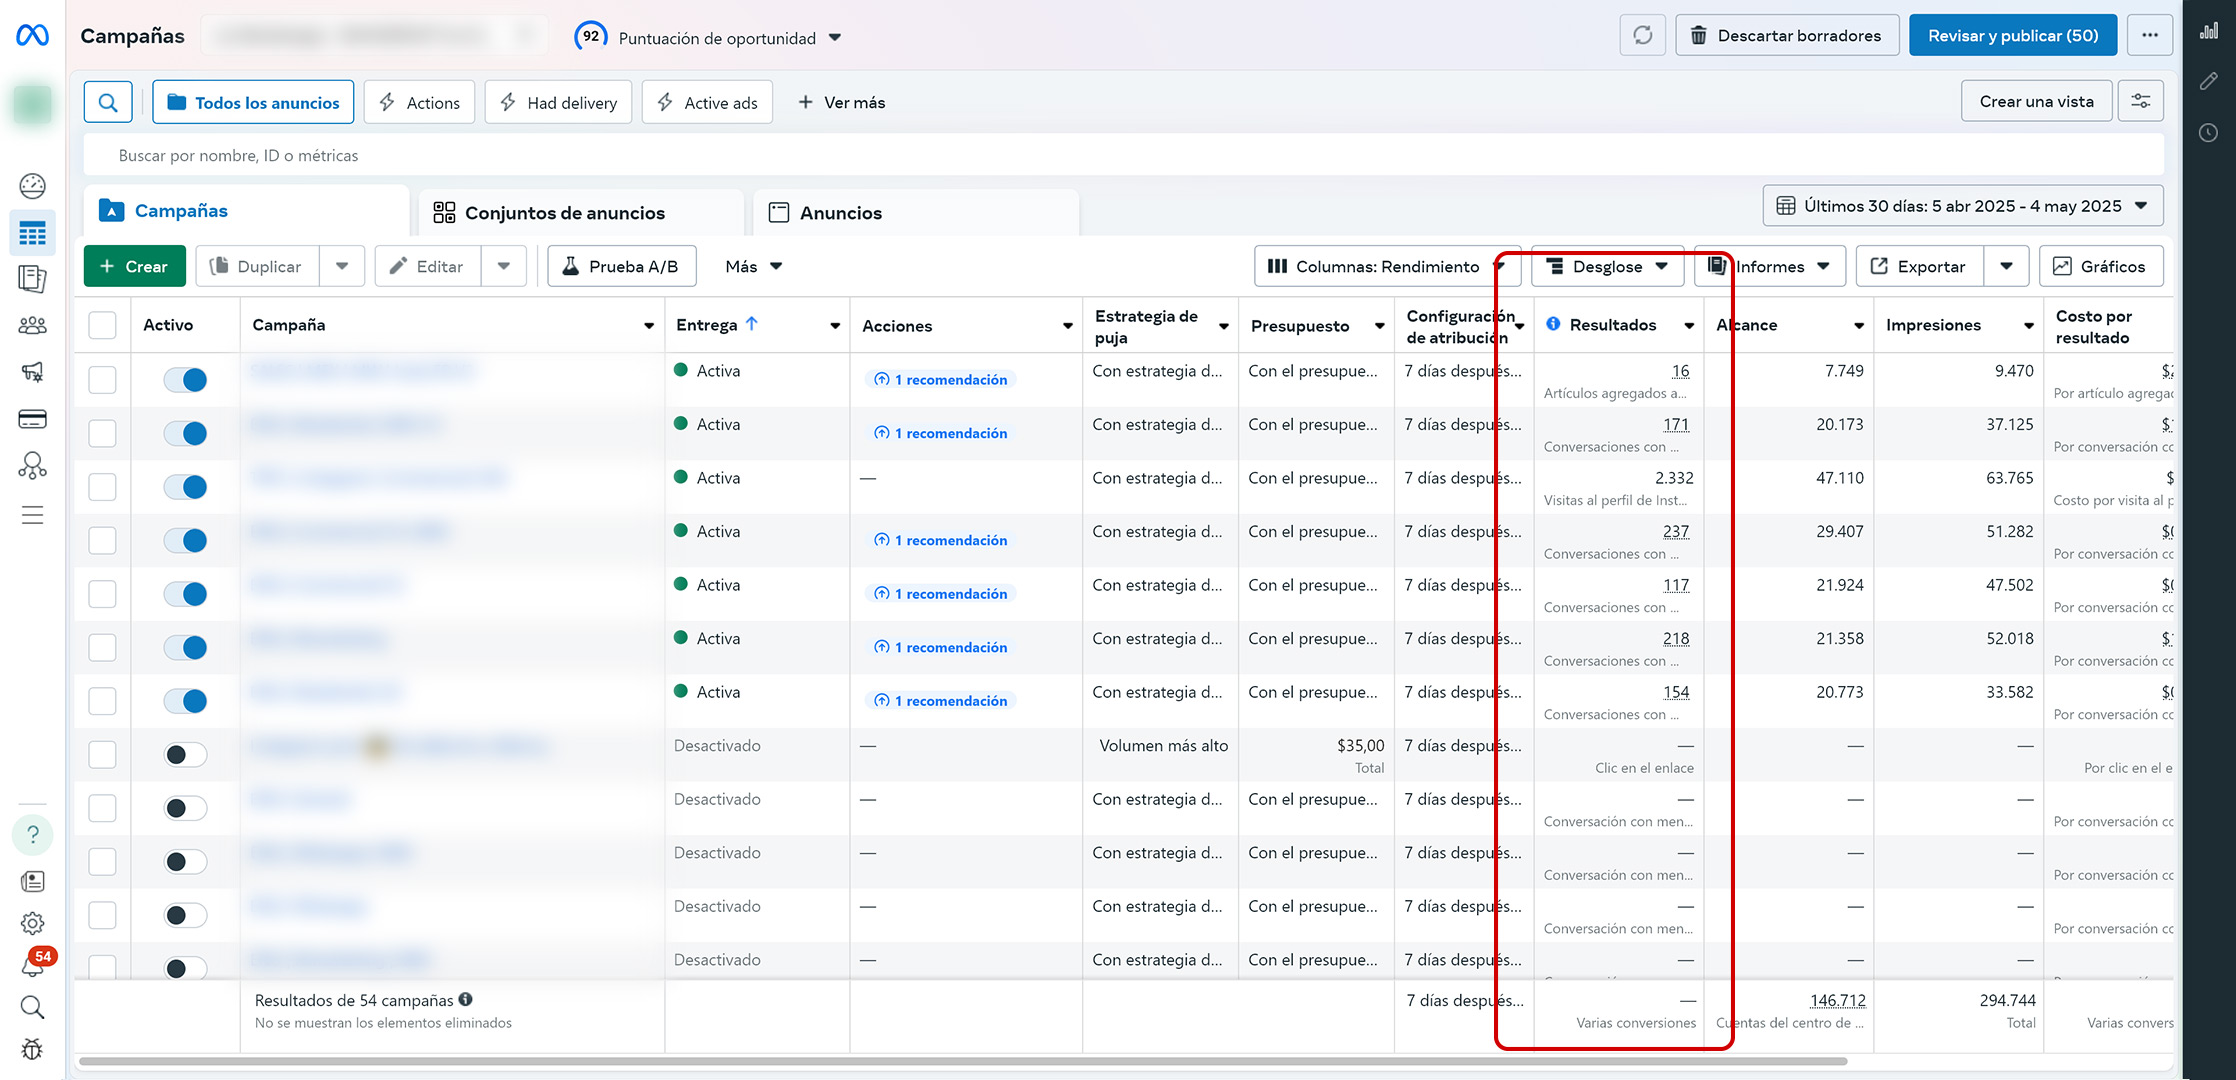
Task: Open the megaphone advertising settings icon
Action: [x=32, y=372]
